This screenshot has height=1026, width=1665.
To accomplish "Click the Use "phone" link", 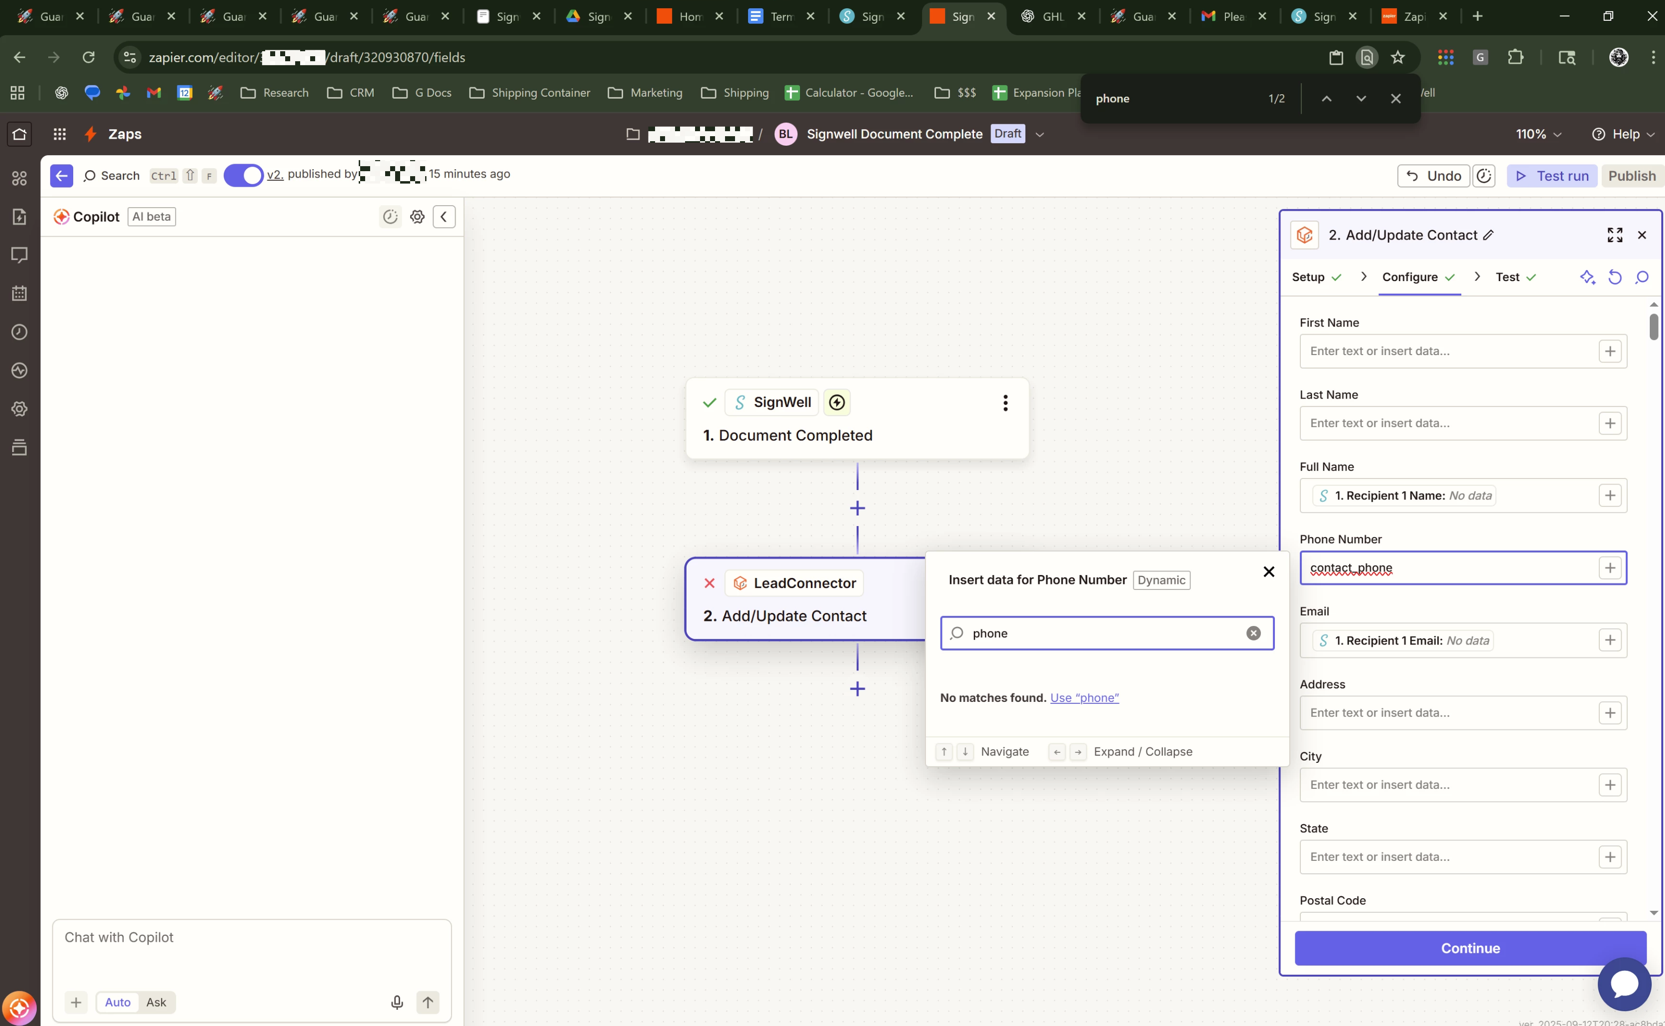I will 1084,698.
